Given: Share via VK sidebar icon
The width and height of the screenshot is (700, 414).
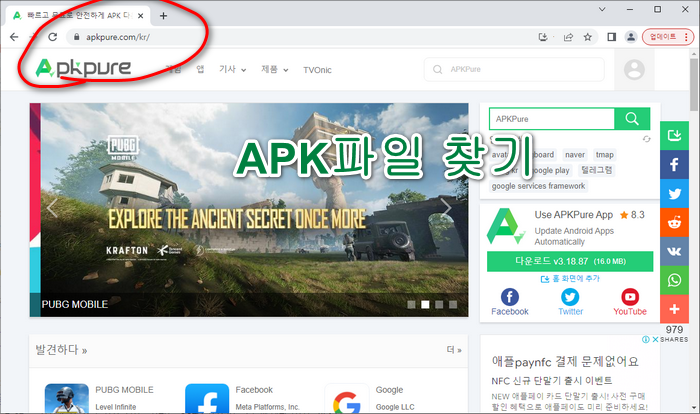Looking at the screenshot, I should (674, 251).
